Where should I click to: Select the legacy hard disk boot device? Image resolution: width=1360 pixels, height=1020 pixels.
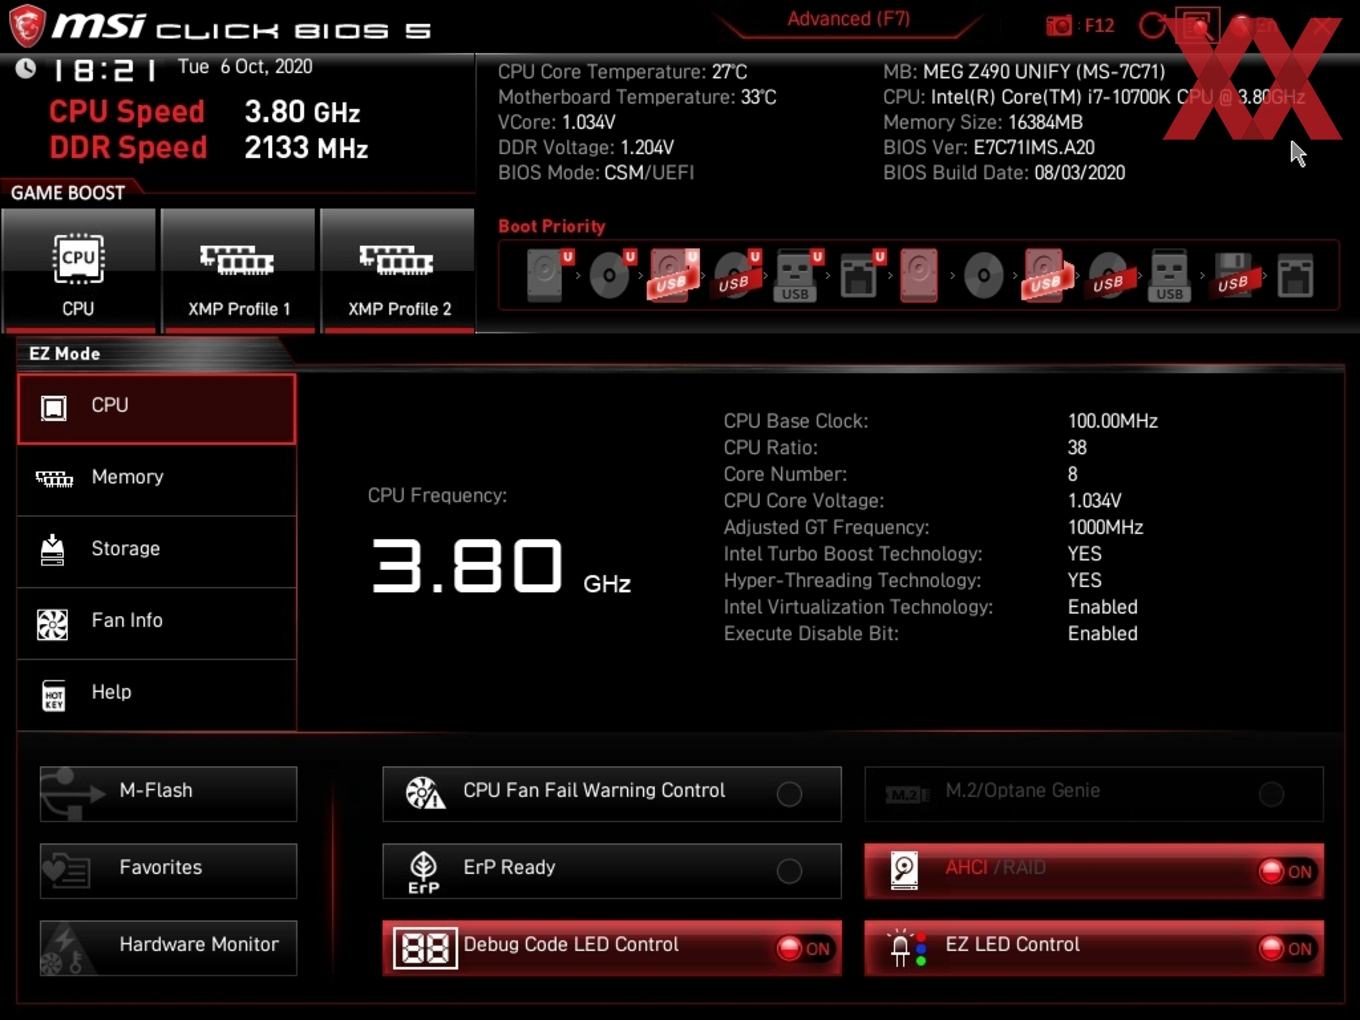tap(918, 275)
